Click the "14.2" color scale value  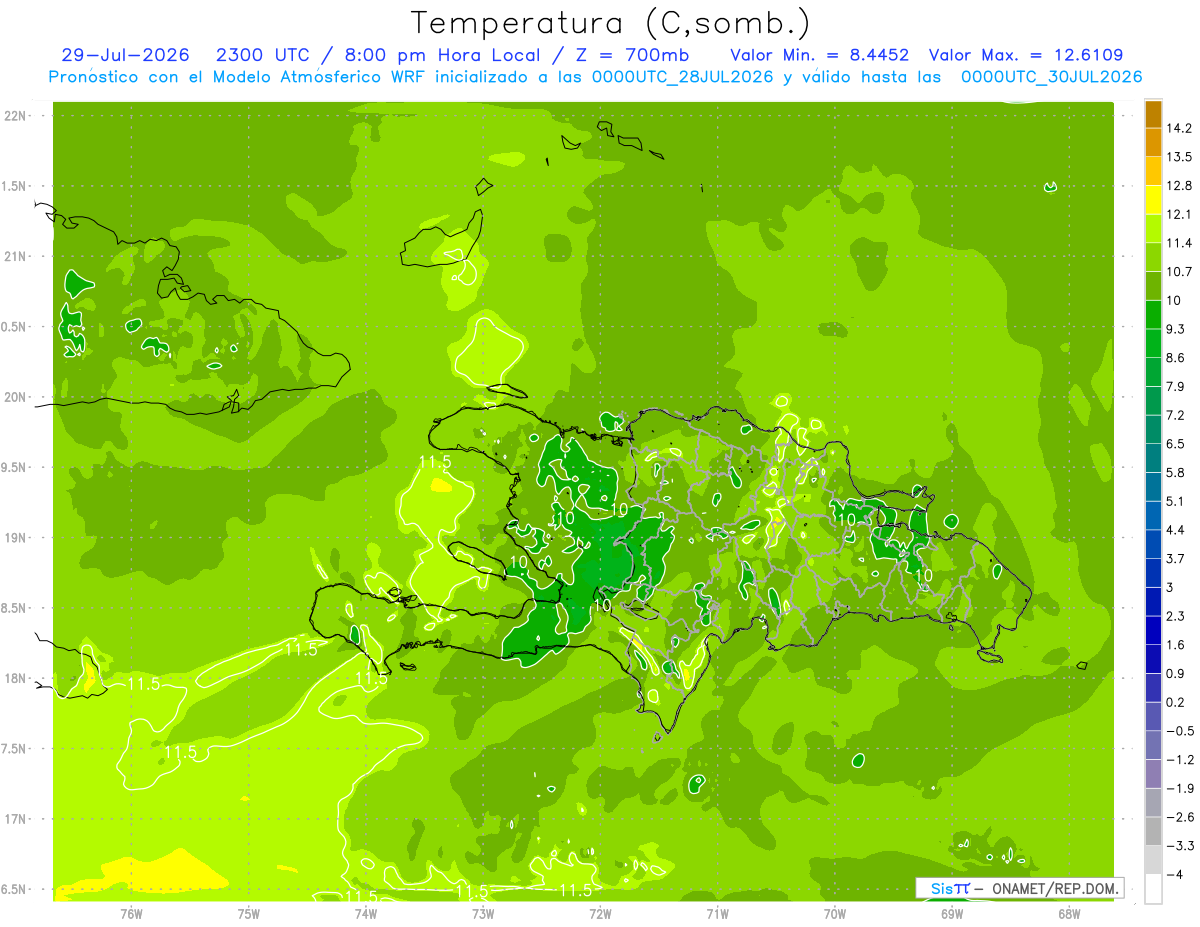(1179, 128)
